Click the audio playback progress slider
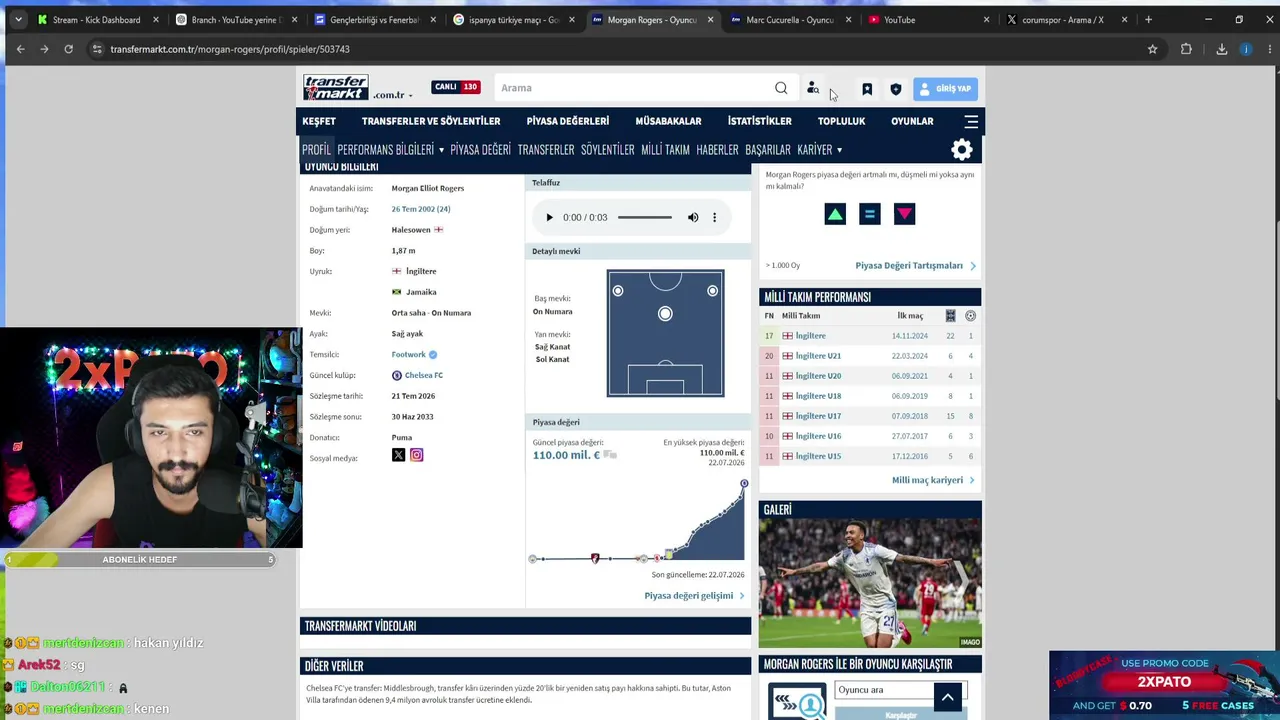Viewport: 1280px width, 720px height. (x=645, y=217)
